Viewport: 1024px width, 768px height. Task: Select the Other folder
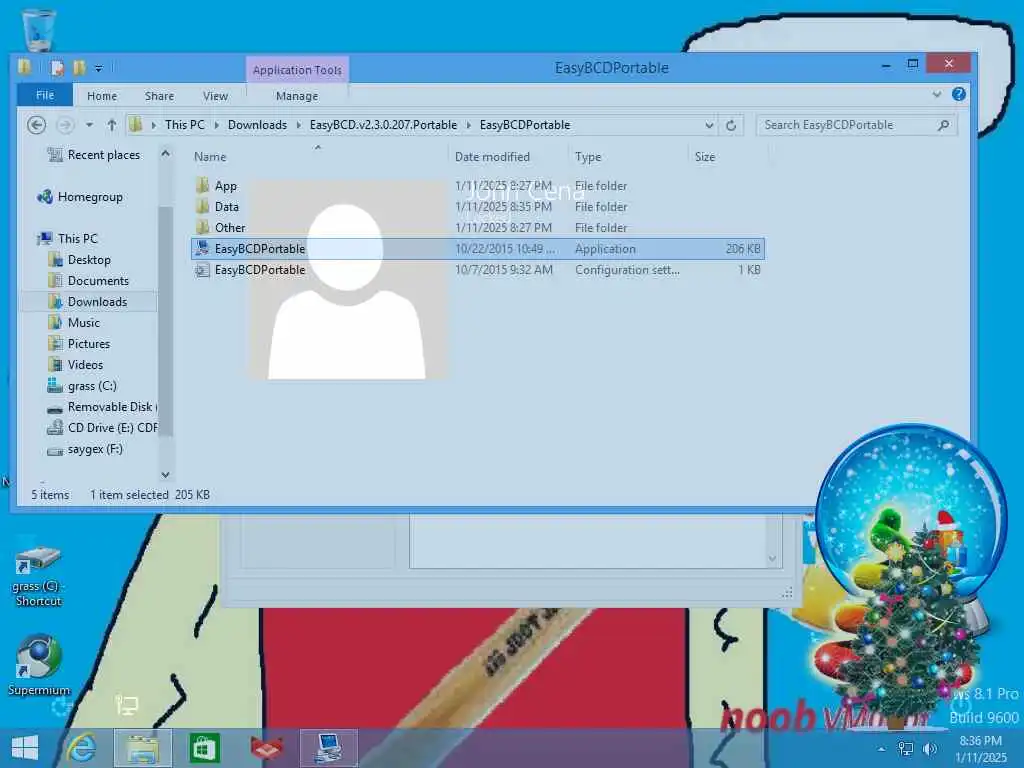(477, 227)
